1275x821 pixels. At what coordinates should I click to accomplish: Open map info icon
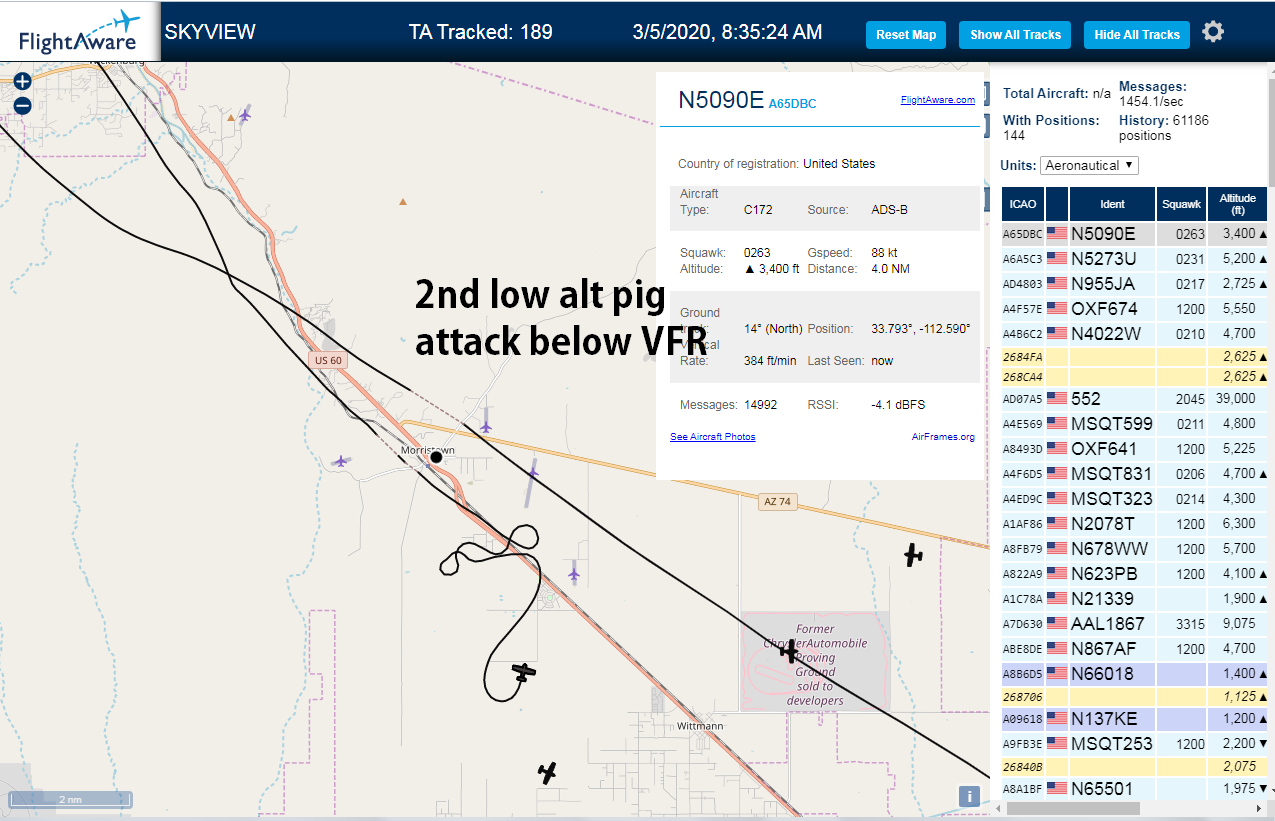point(968,796)
